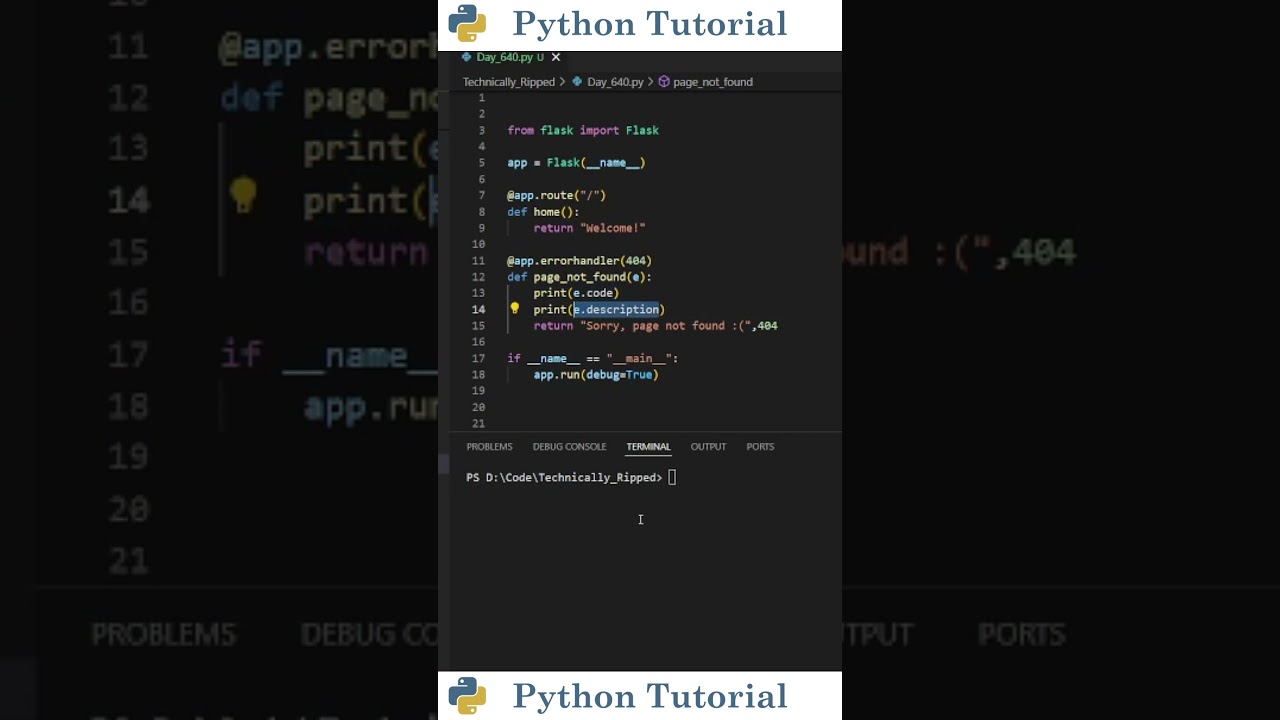
Task: Click the highlighted 'e.description' selection
Action: click(x=616, y=310)
